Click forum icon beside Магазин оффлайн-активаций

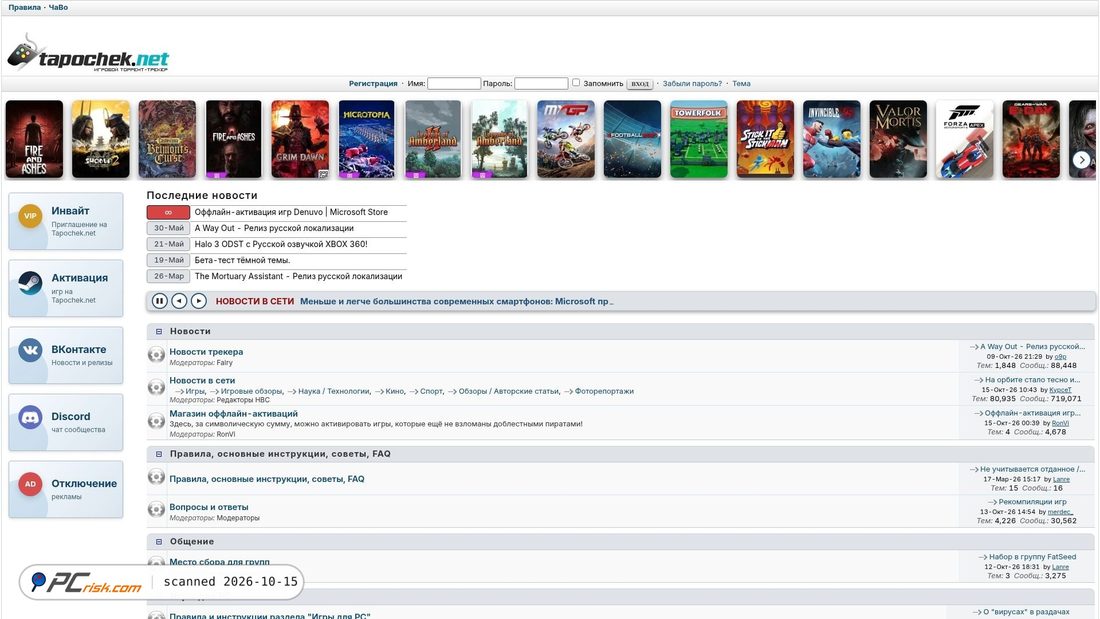pos(156,421)
